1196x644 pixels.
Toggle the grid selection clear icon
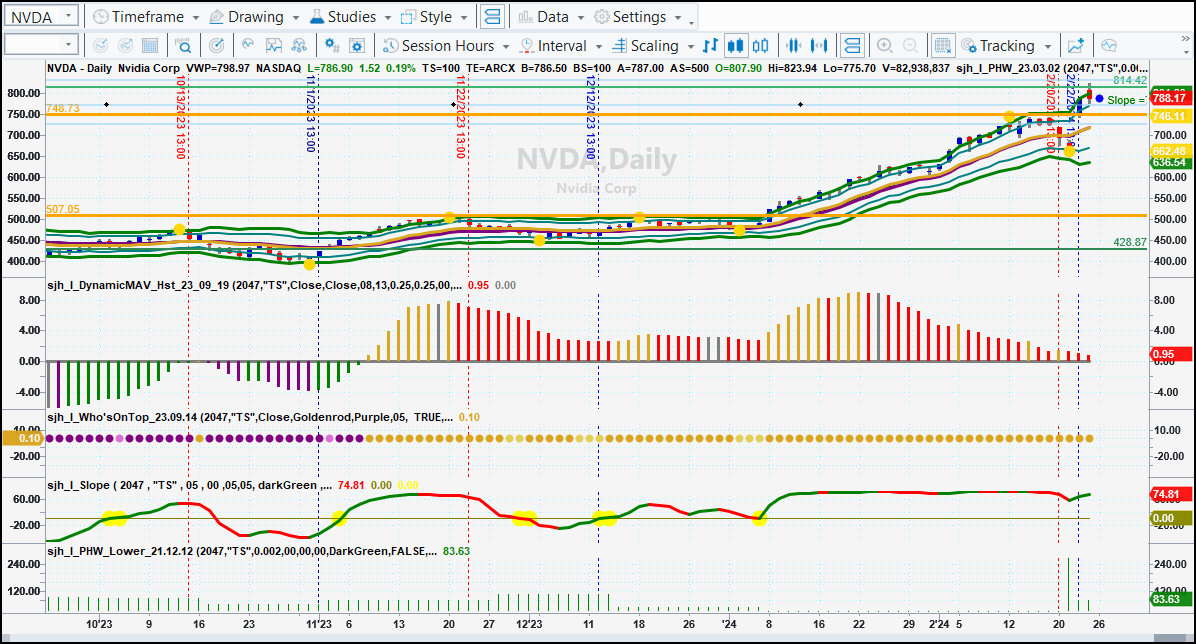tap(943, 46)
